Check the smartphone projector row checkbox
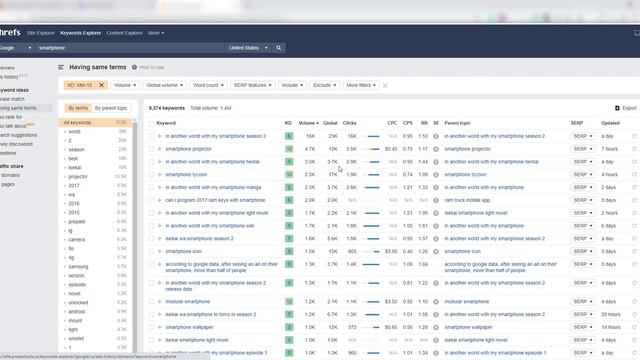640x360 pixels. click(151, 149)
